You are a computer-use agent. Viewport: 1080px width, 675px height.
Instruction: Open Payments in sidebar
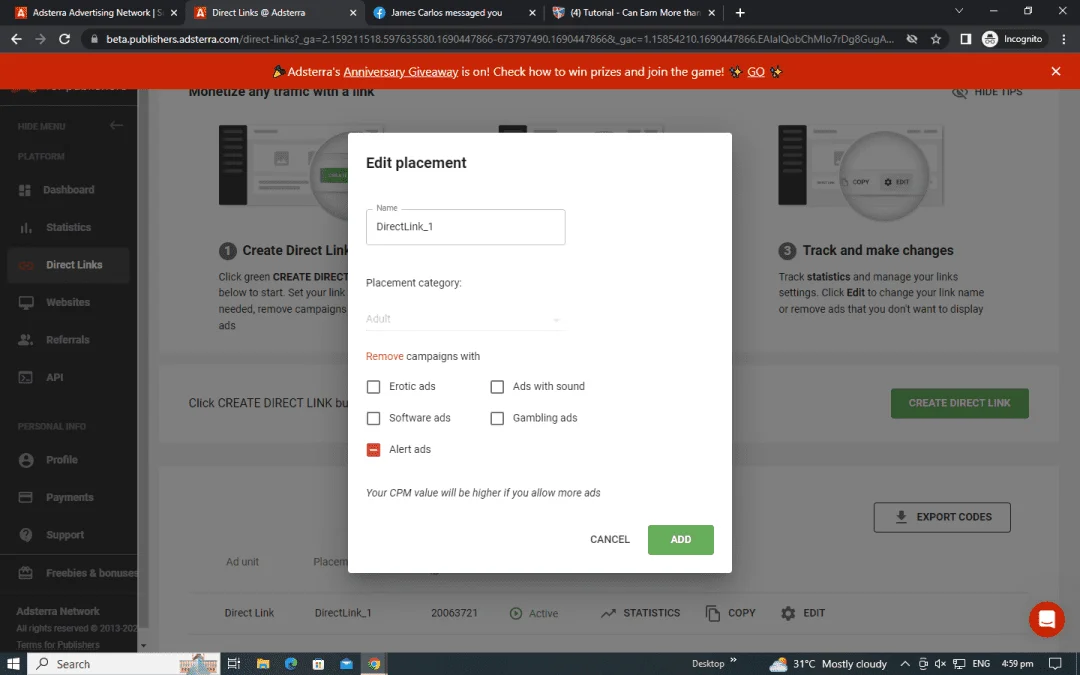(68, 497)
